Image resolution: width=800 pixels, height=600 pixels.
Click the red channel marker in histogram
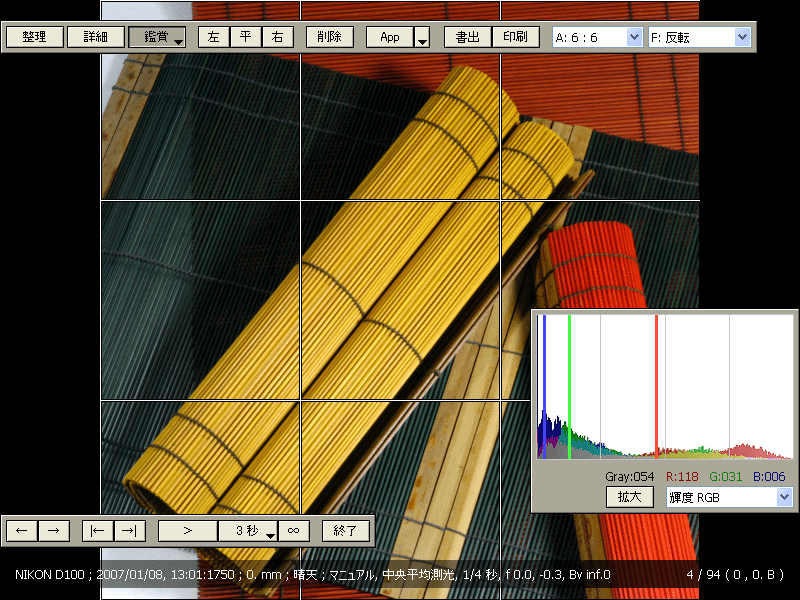657,387
